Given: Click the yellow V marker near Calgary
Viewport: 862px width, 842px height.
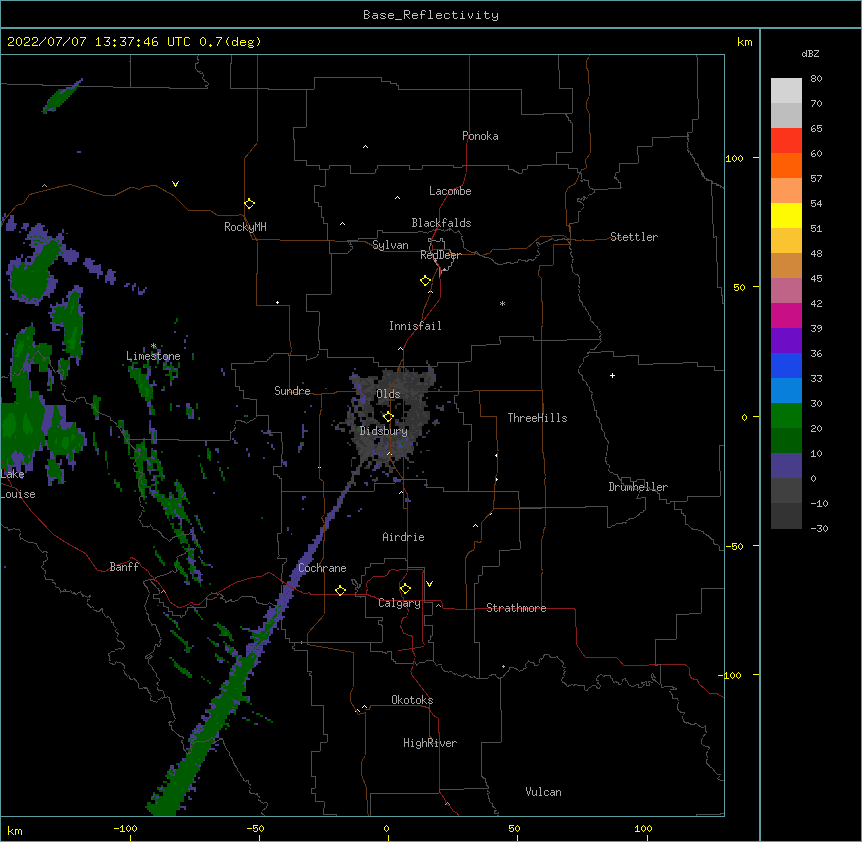Looking at the screenshot, I should click(x=429, y=584).
